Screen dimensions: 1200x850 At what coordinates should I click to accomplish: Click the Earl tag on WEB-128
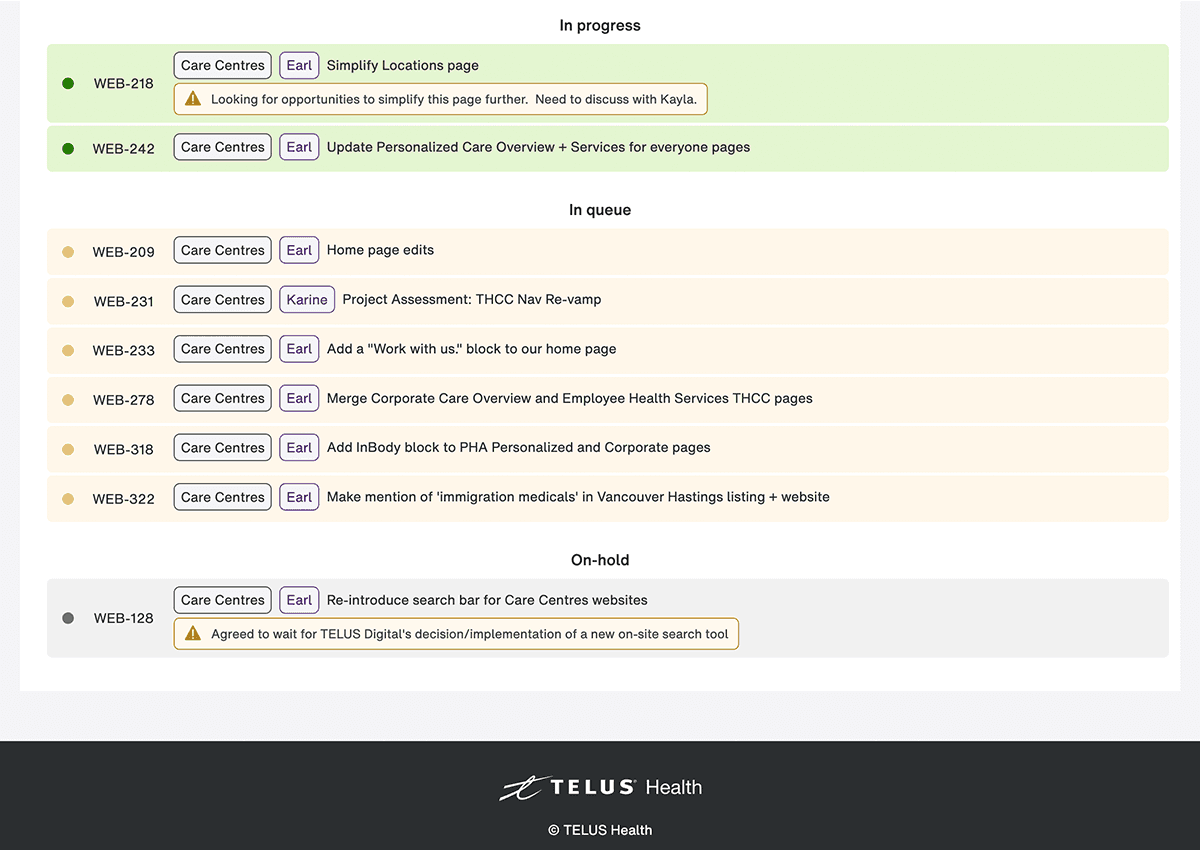pyautogui.click(x=299, y=600)
